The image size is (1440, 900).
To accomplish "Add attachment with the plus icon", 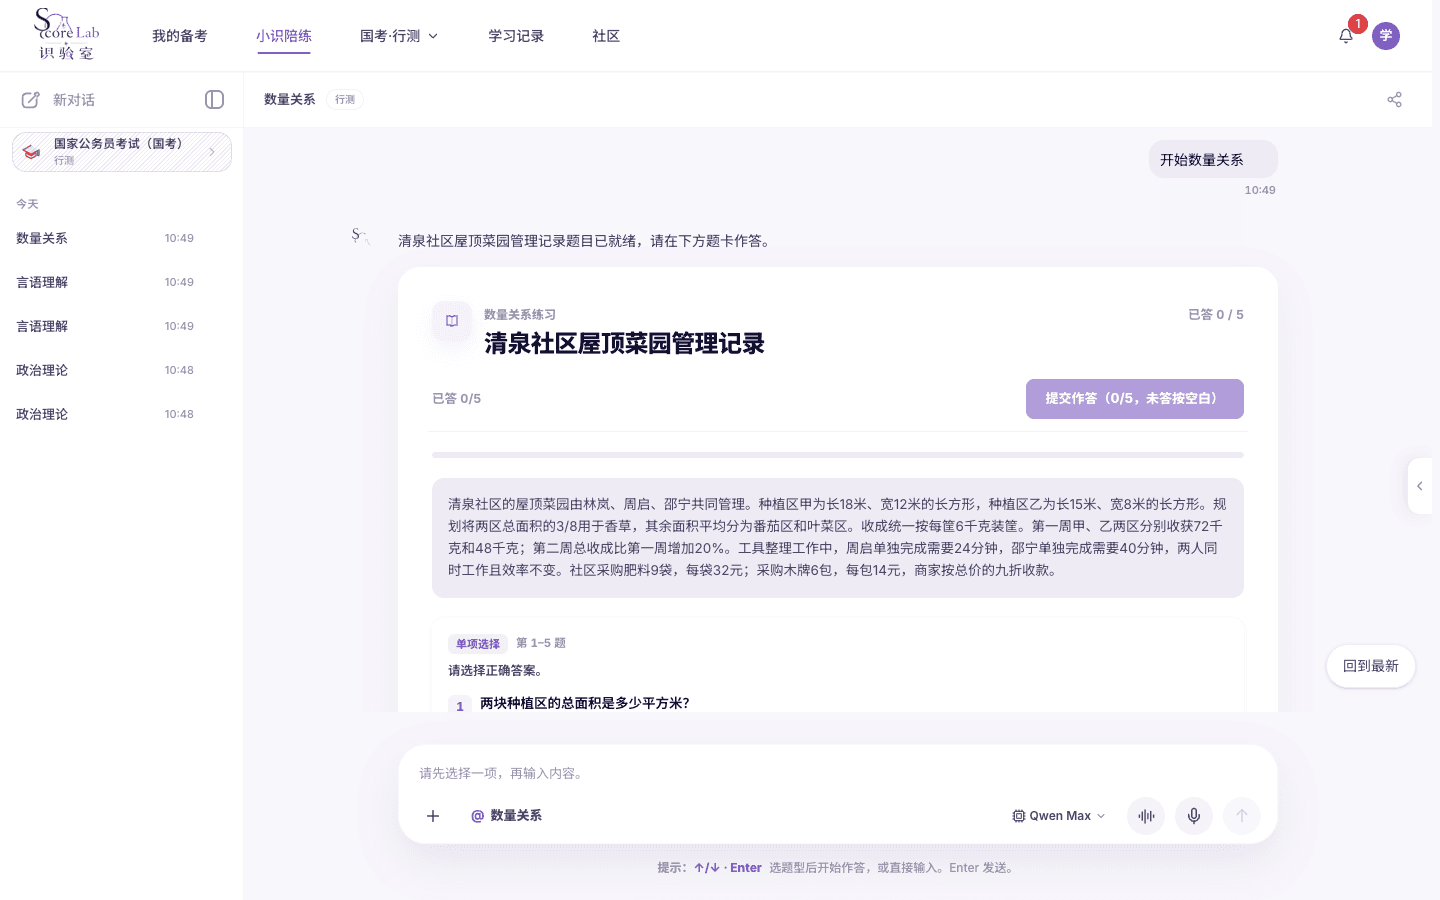I will click(x=433, y=816).
